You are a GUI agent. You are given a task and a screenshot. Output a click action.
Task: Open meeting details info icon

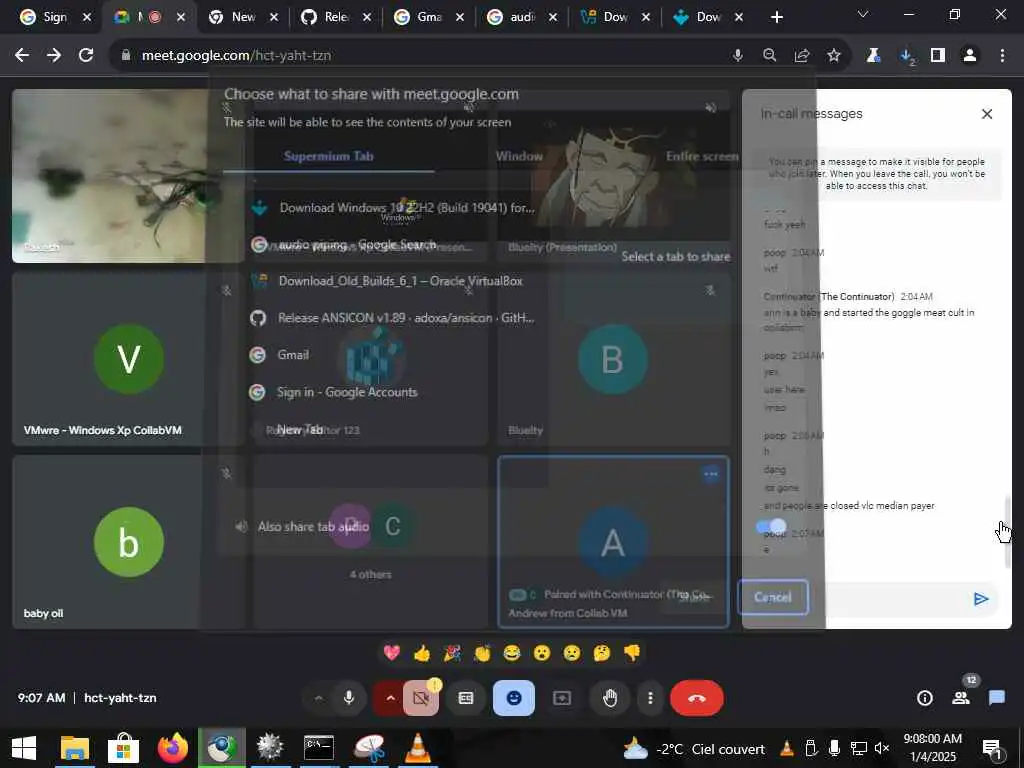925,698
